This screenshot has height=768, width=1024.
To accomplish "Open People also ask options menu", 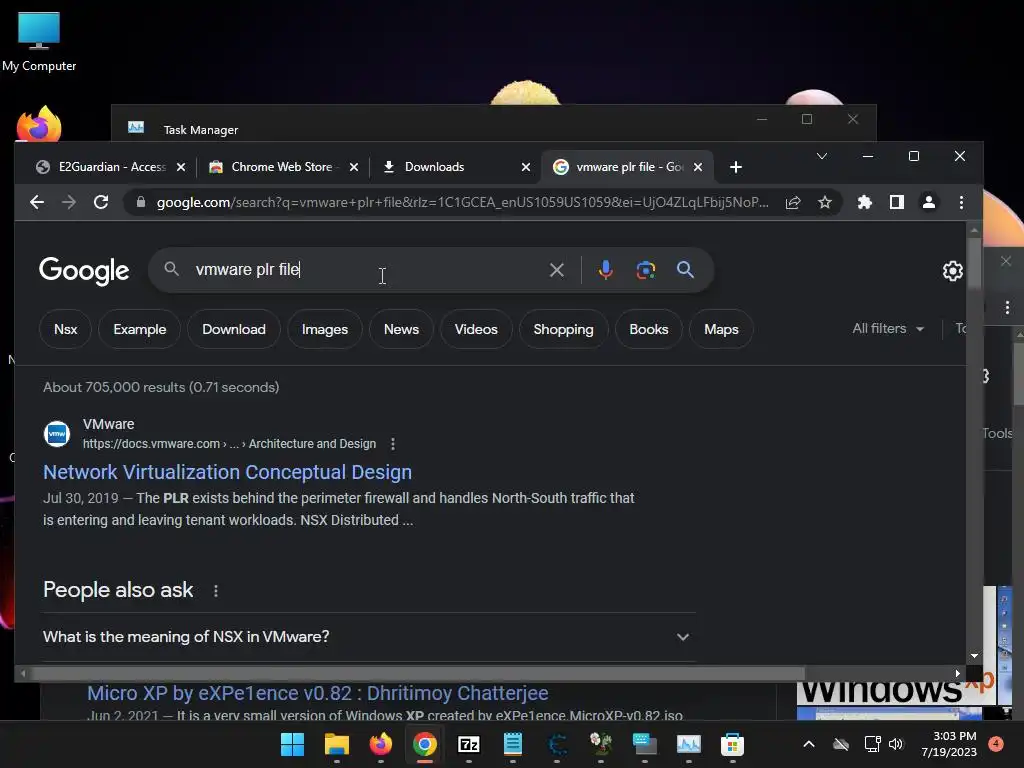I will 216,590.
